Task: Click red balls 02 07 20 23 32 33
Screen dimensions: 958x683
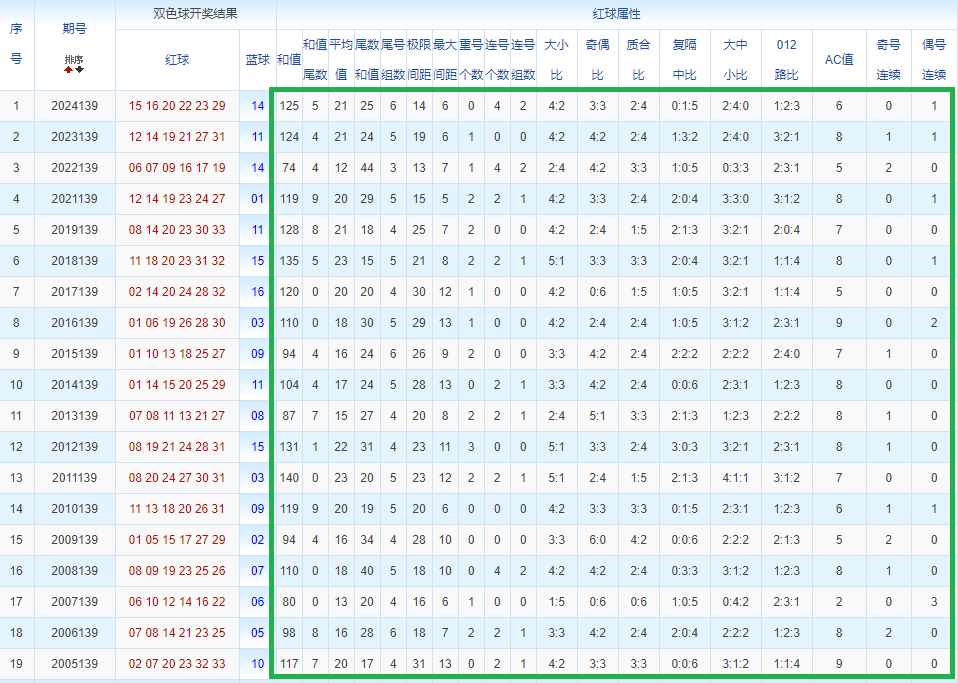Action: tap(177, 663)
